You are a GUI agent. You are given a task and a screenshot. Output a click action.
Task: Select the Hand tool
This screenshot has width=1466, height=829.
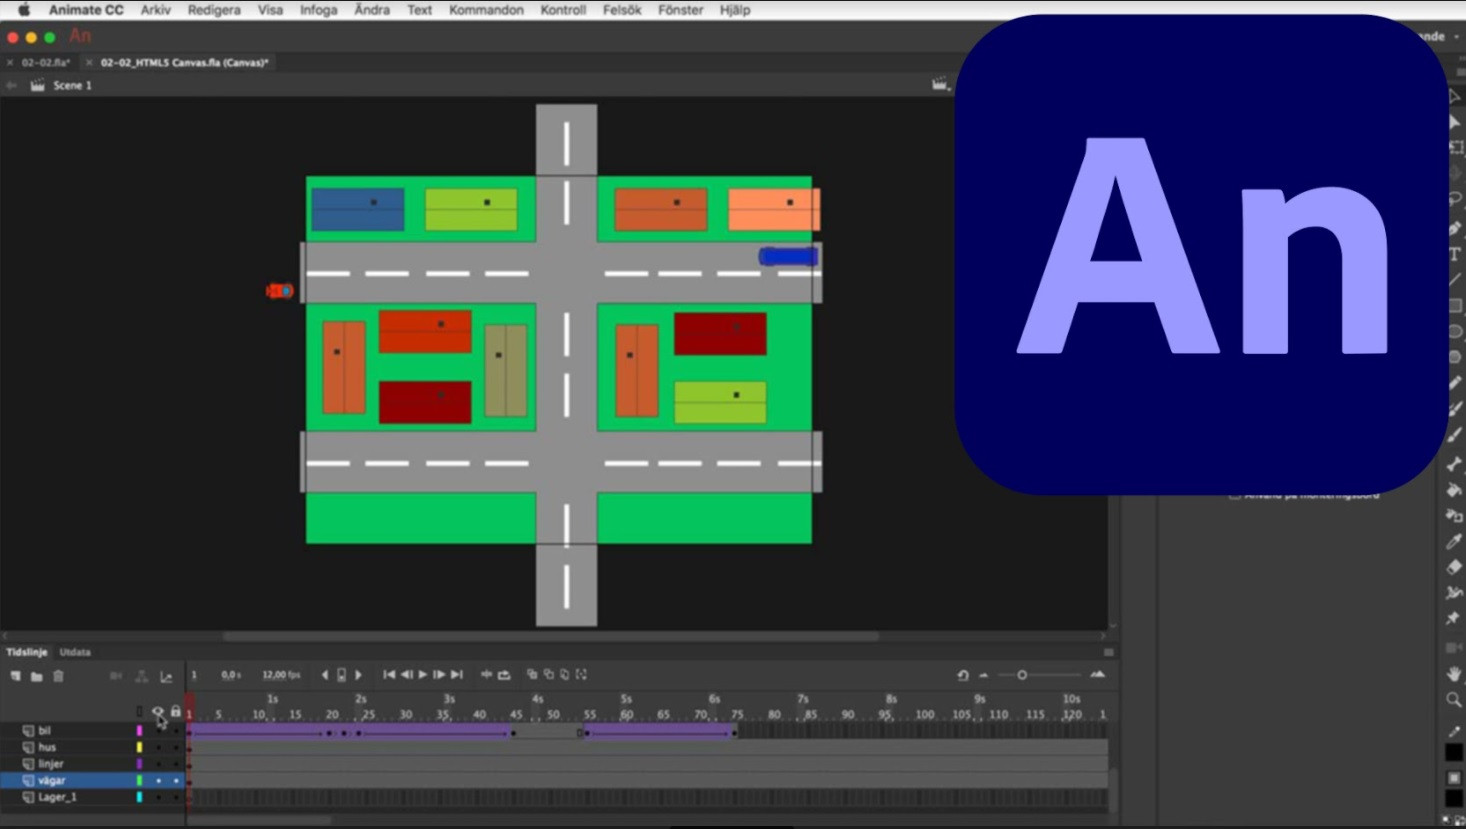(x=1455, y=674)
